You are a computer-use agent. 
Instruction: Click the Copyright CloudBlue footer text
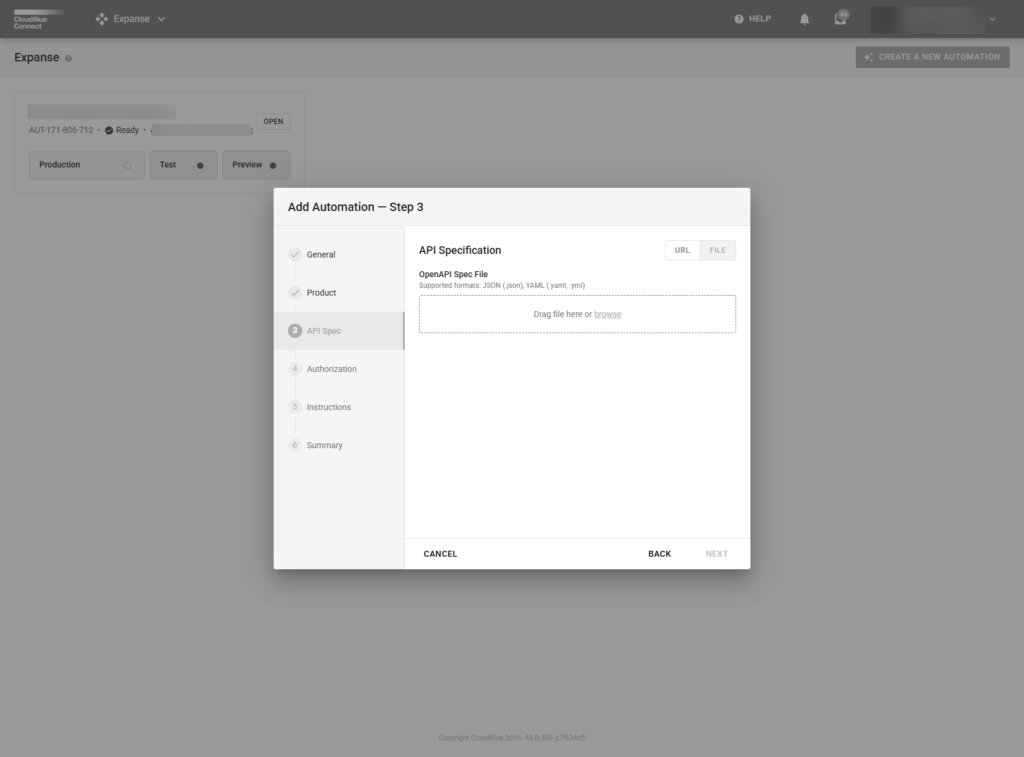(x=511, y=738)
